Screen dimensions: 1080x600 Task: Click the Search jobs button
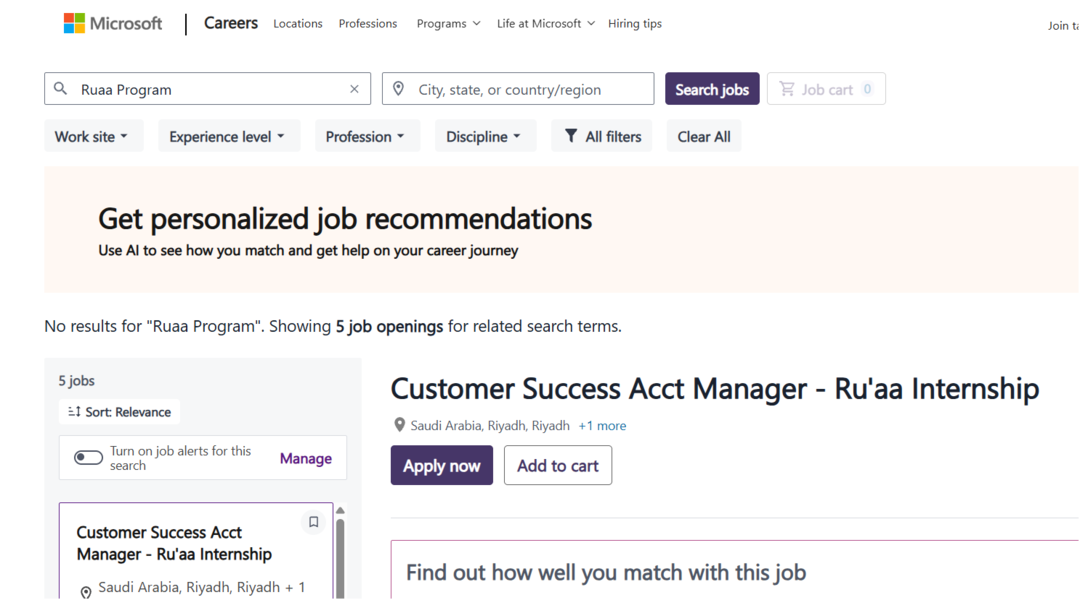click(712, 89)
